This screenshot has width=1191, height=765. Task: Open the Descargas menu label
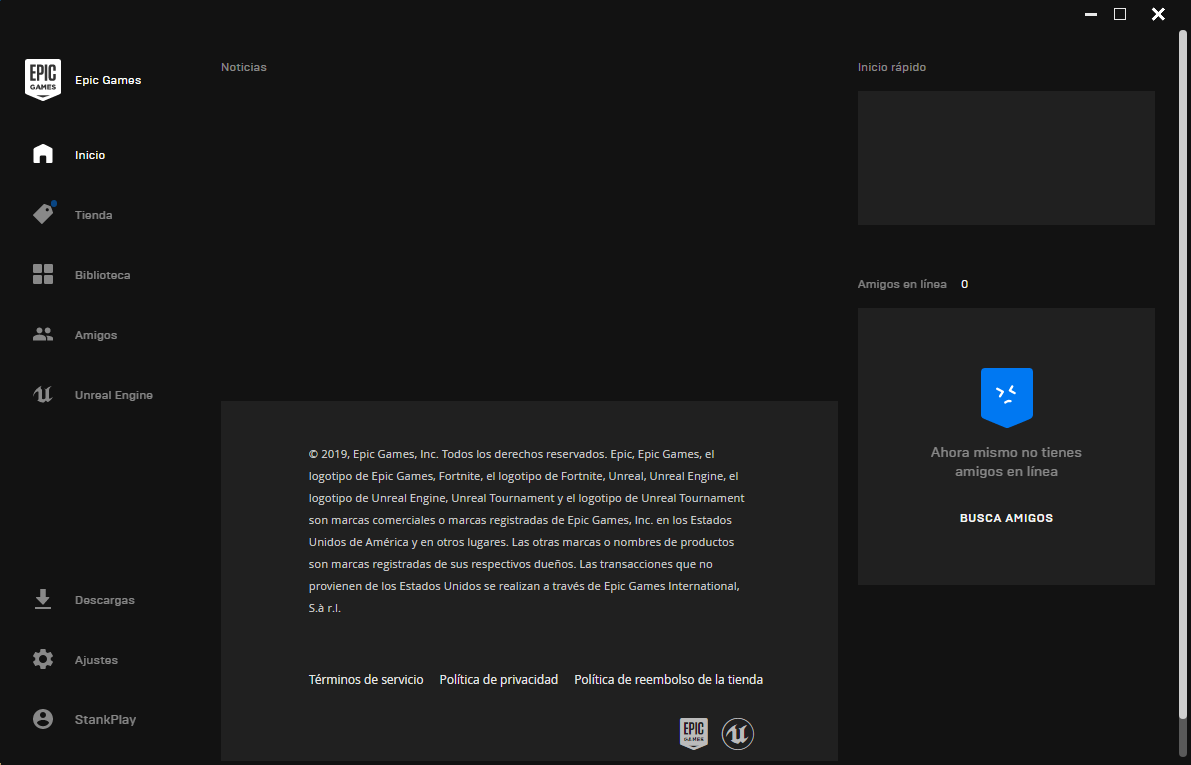105,600
